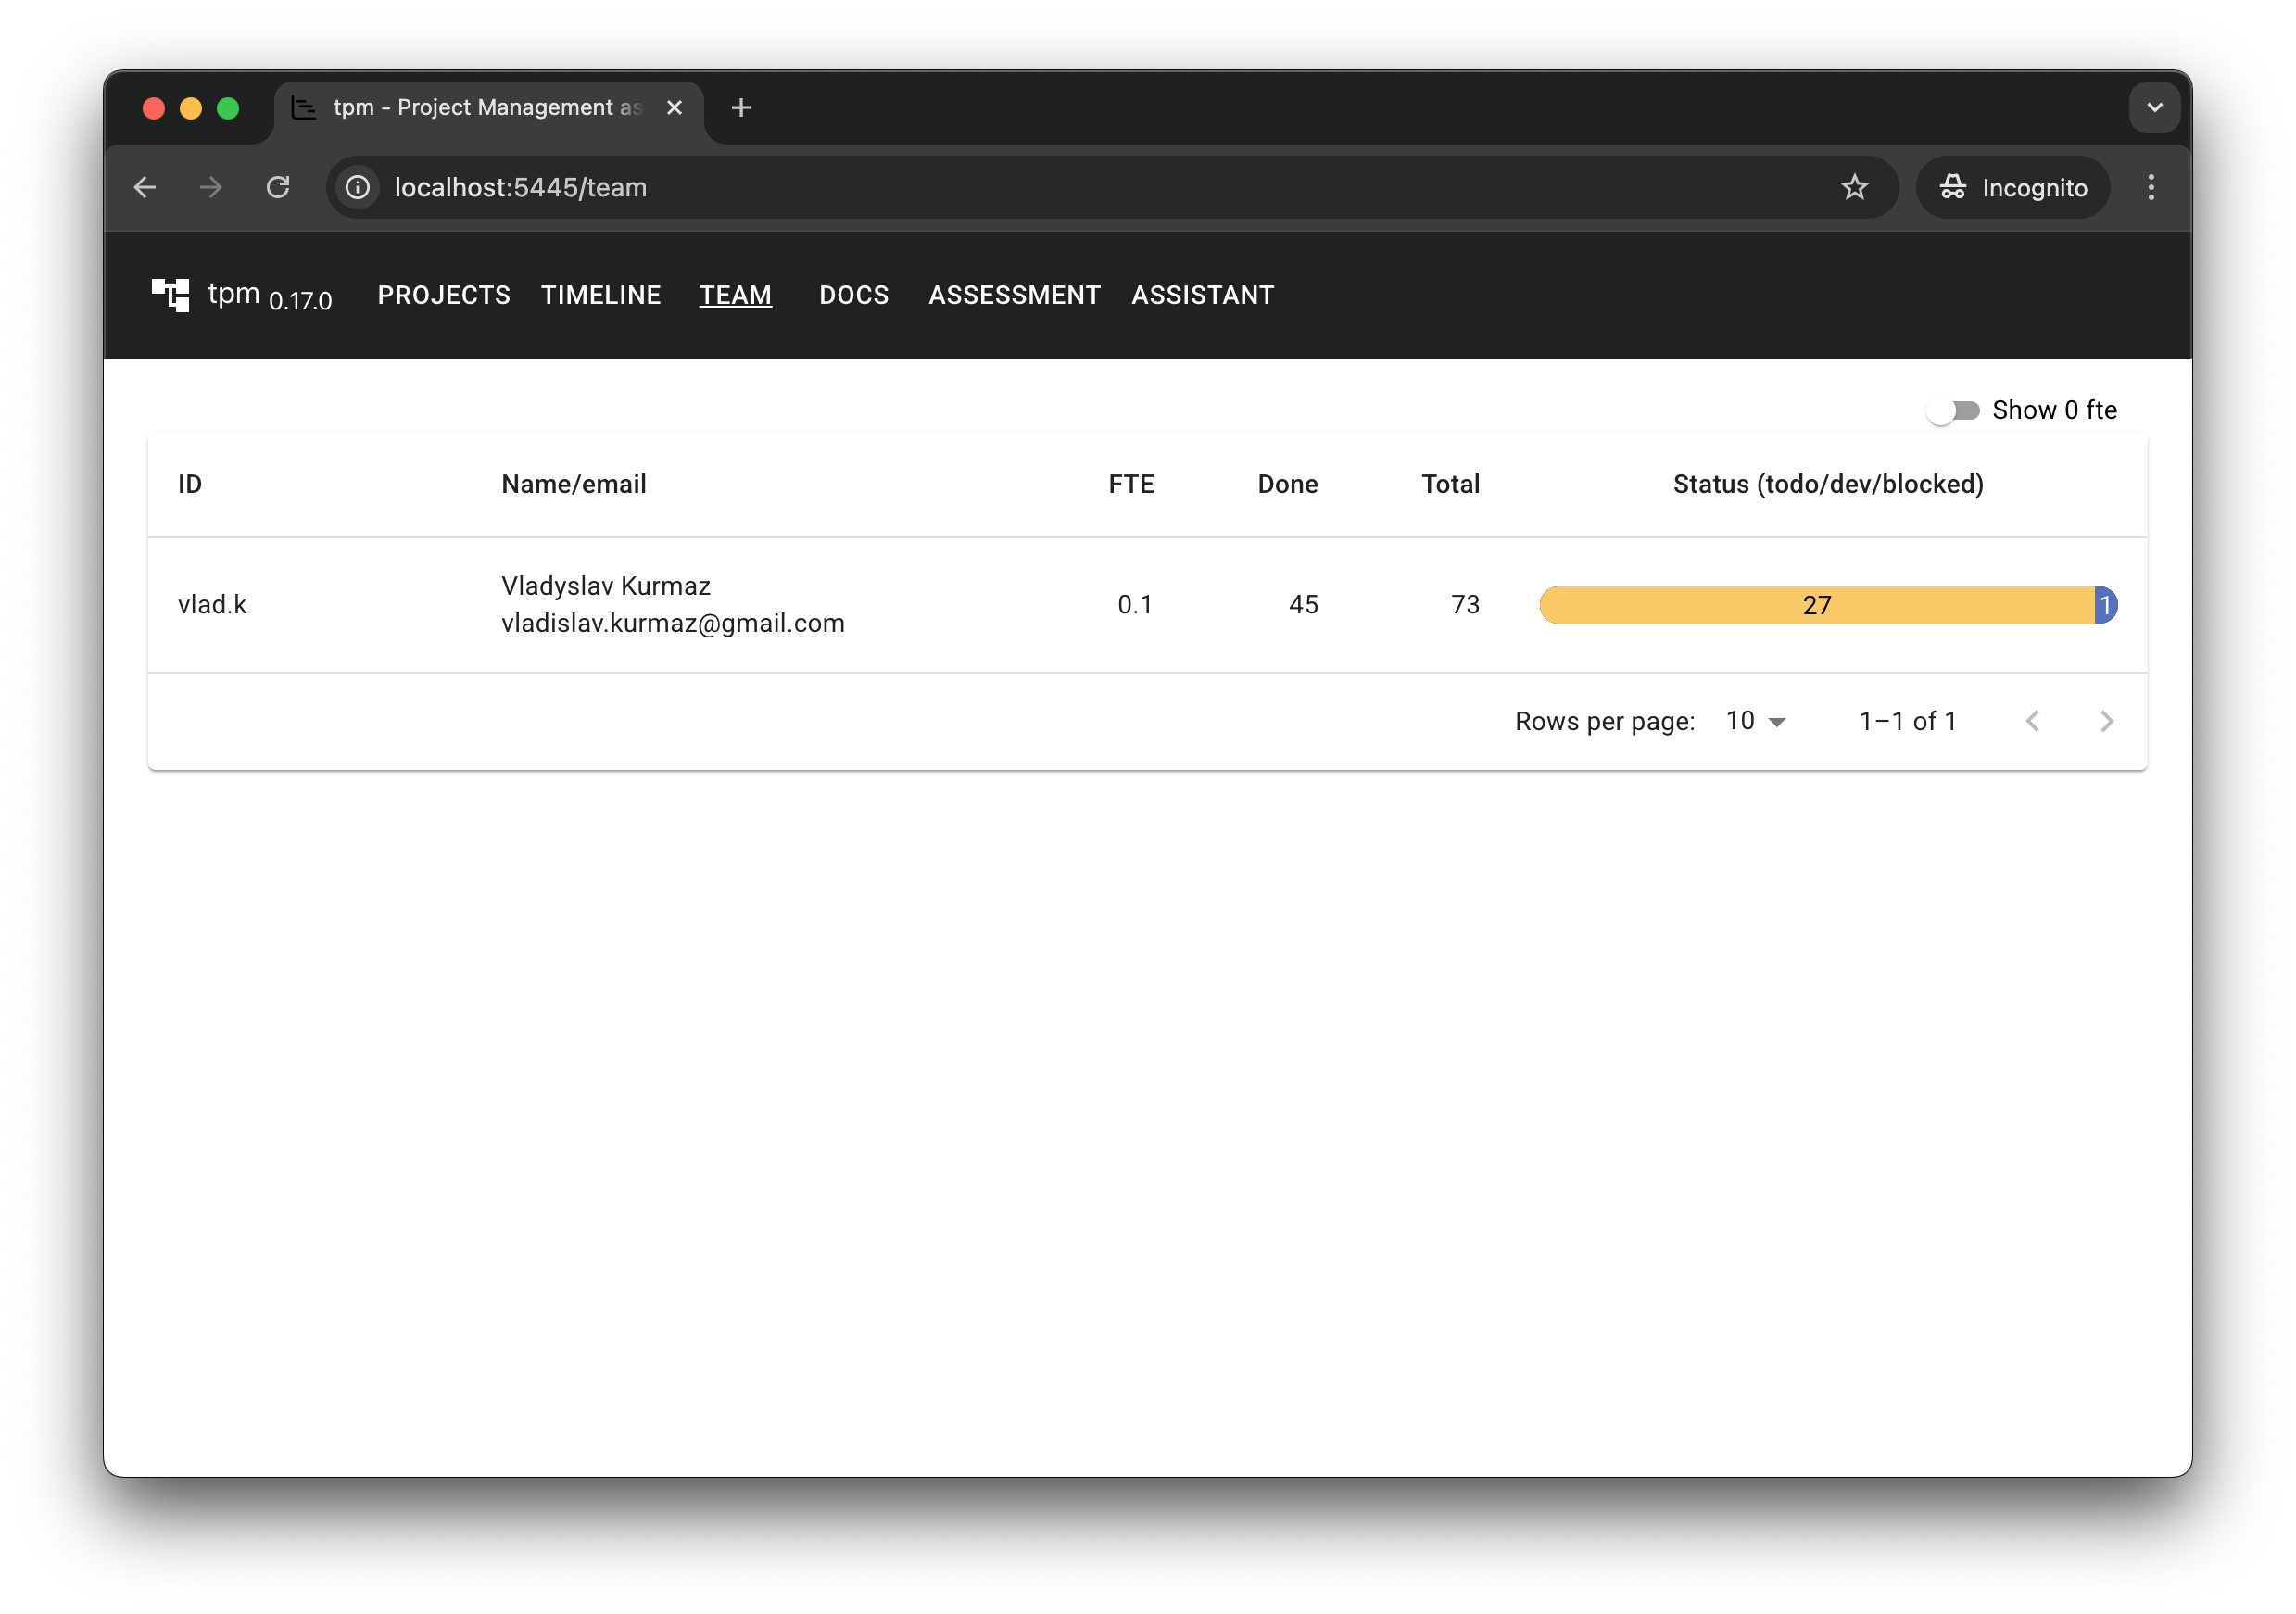Open the ASSESSMENT page

coord(1013,295)
